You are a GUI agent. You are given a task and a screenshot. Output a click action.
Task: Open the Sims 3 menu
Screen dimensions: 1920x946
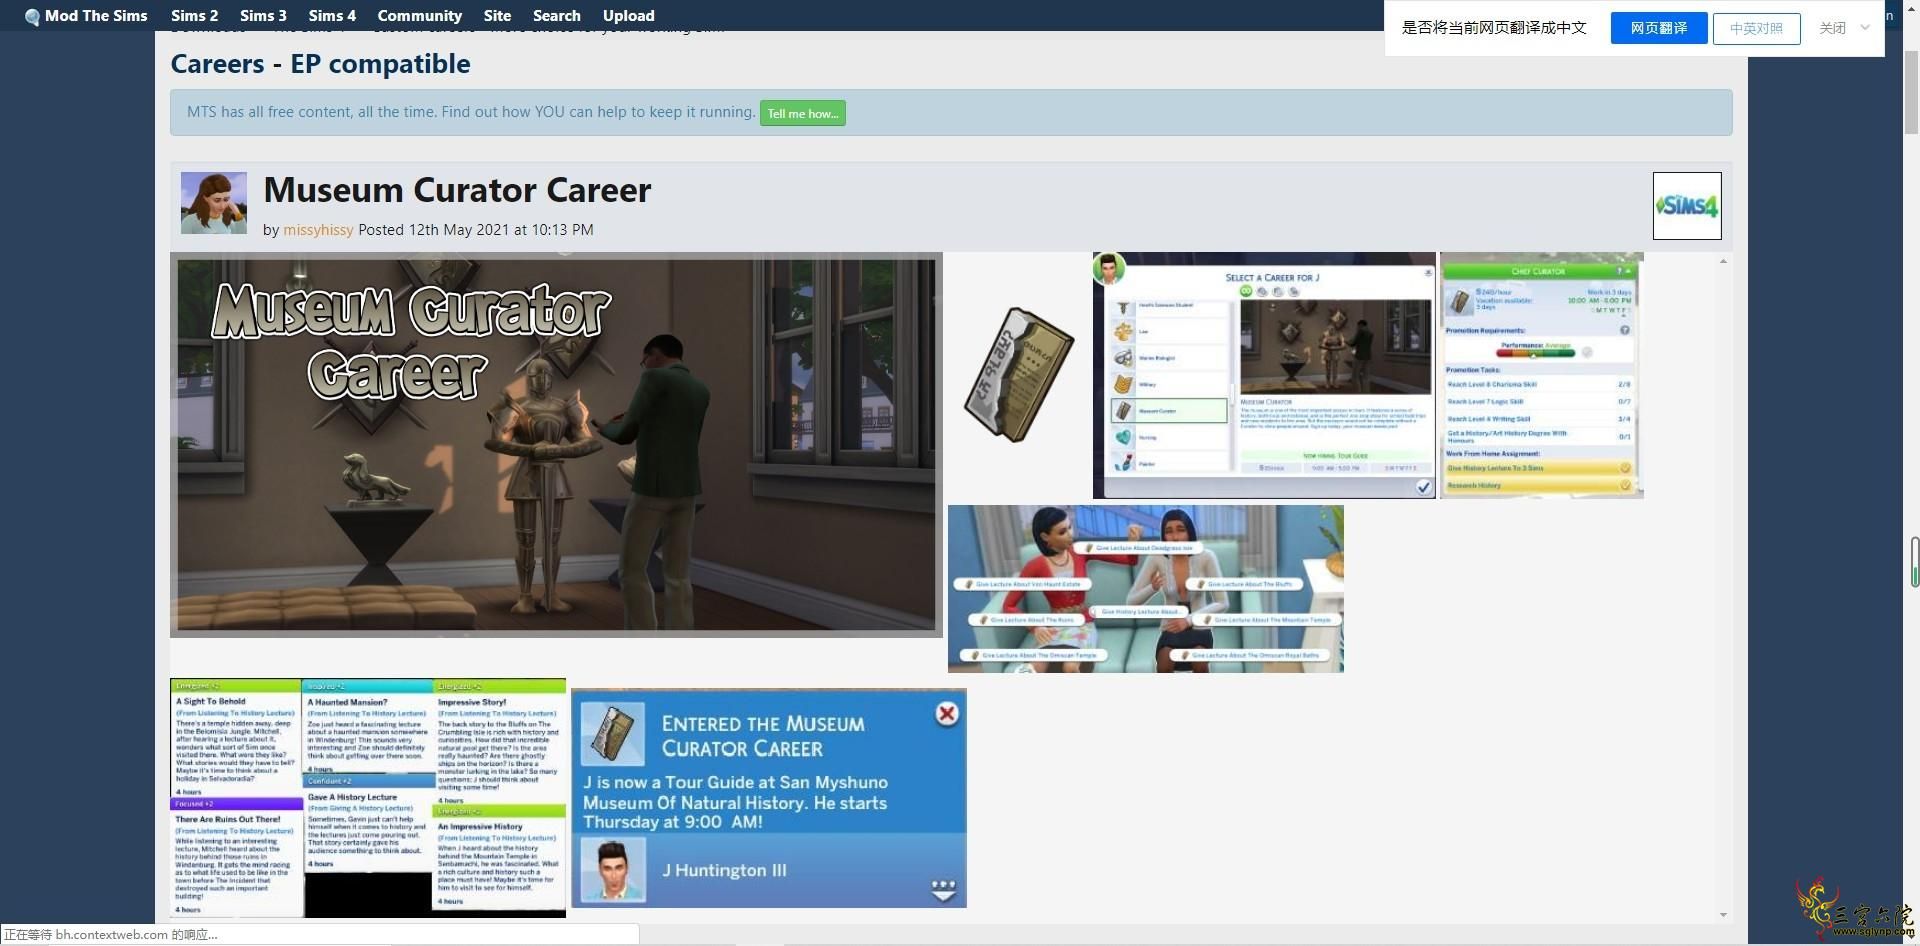263,16
